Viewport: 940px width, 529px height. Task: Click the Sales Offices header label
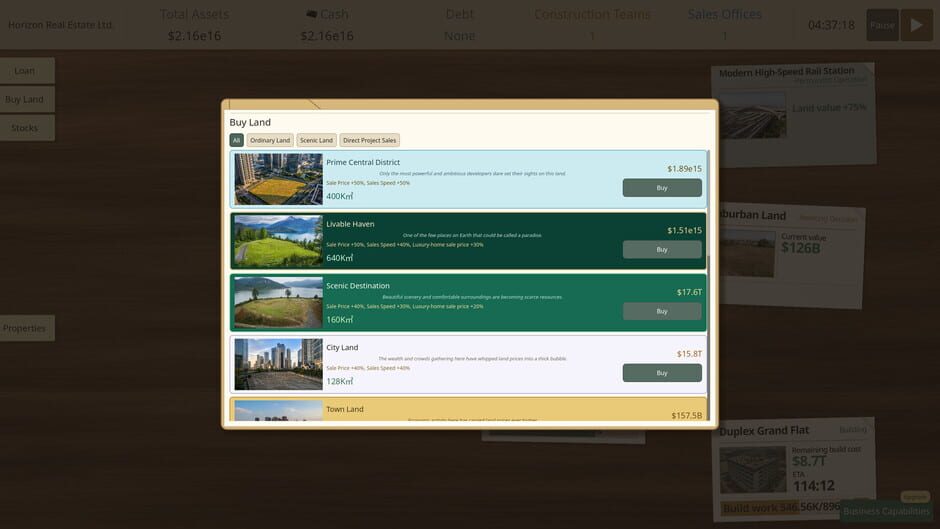pyautogui.click(x=725, y=14)
